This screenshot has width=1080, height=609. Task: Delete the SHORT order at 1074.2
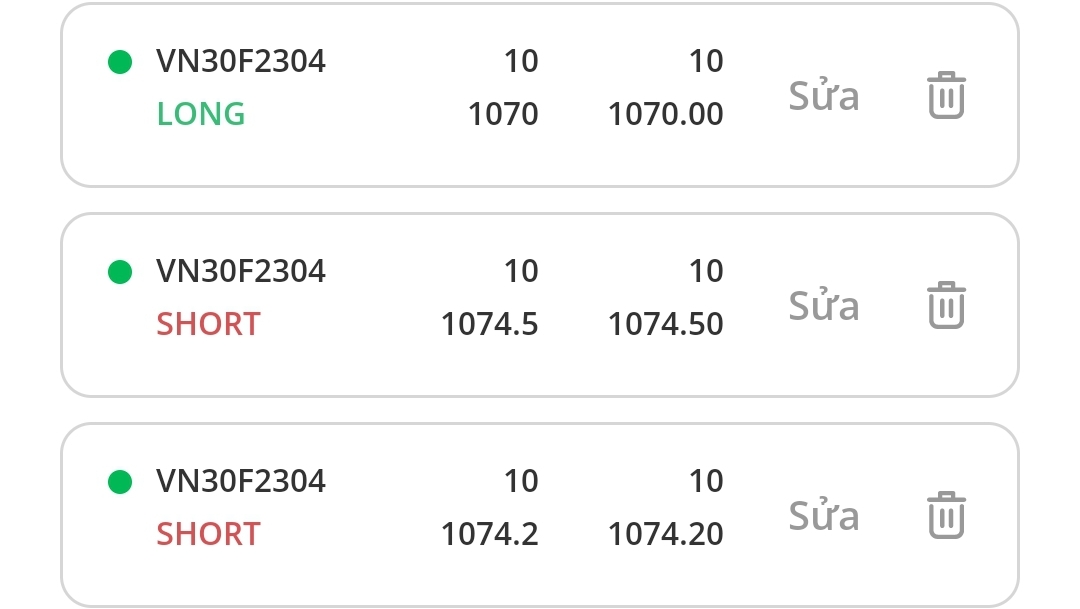[x=946, y=515]
